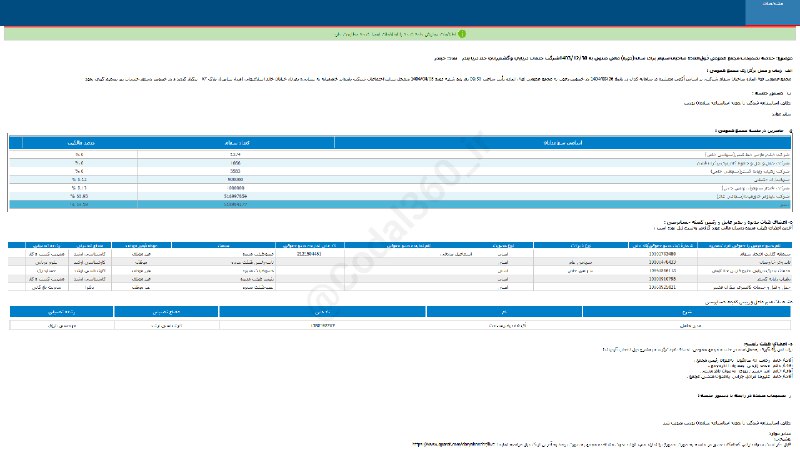Click the shareholder names column header

[x=563, y=143]
